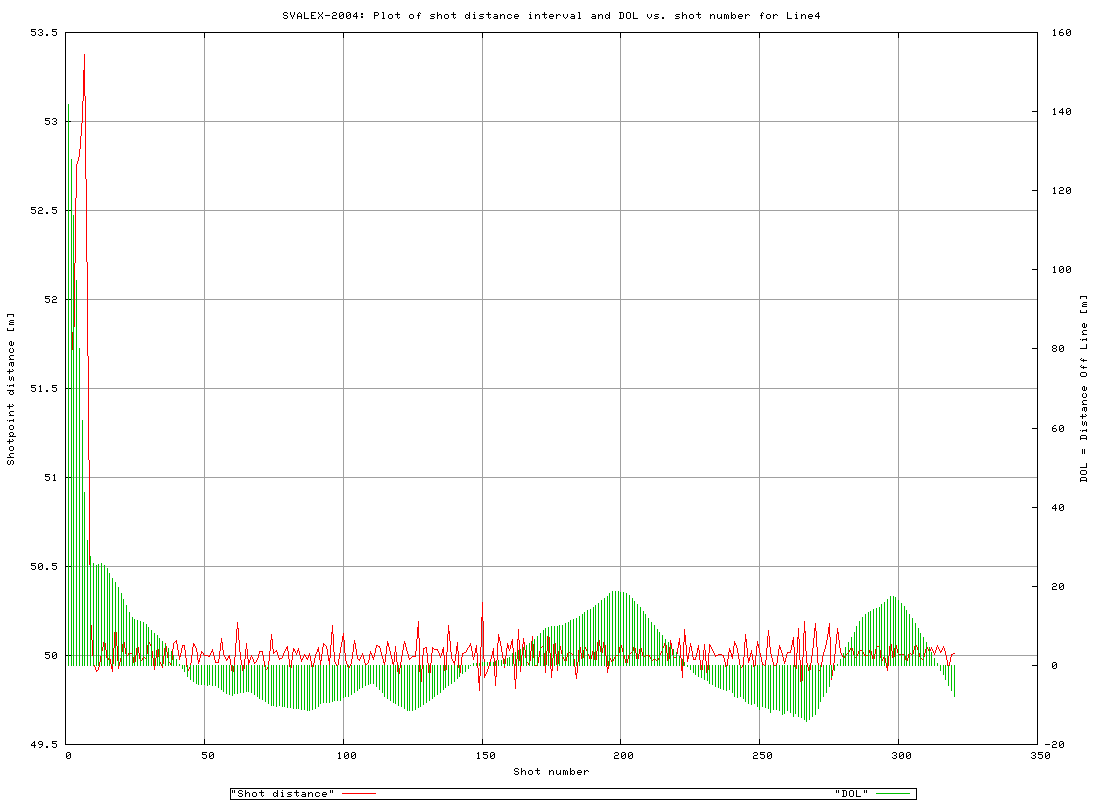Click the chart title SVALEX-2004 Line4
Image resolution: width=1096 pixels, height=800 pixels.
click(x=548, y=15)
